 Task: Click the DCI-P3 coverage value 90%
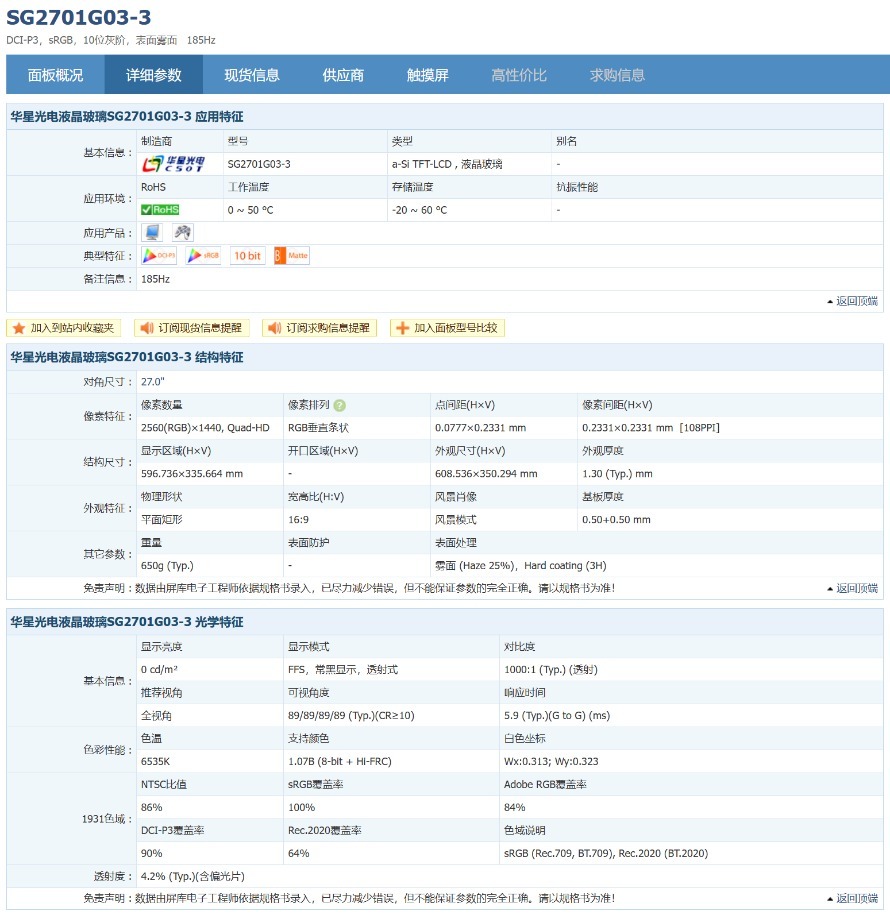(x=151, y=853)
